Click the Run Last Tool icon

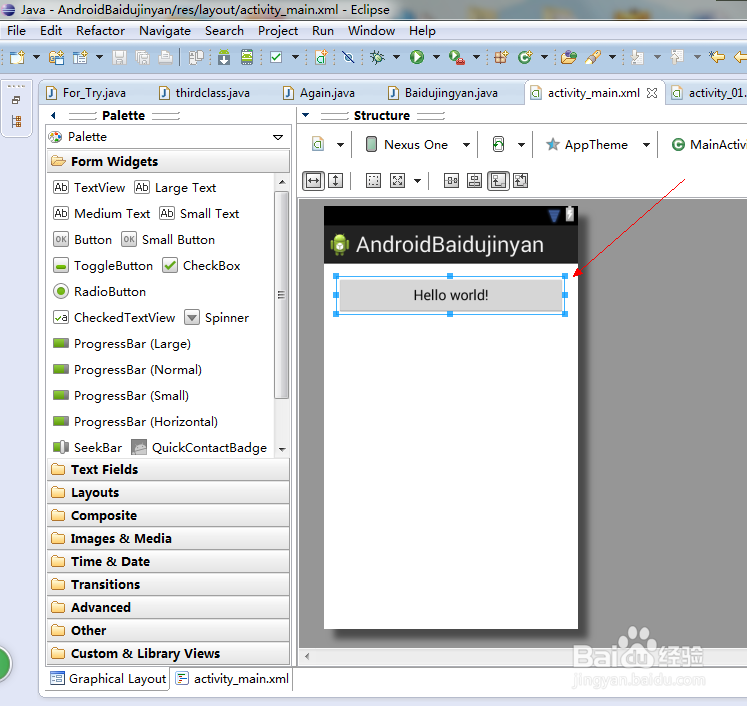click(456, 58)
